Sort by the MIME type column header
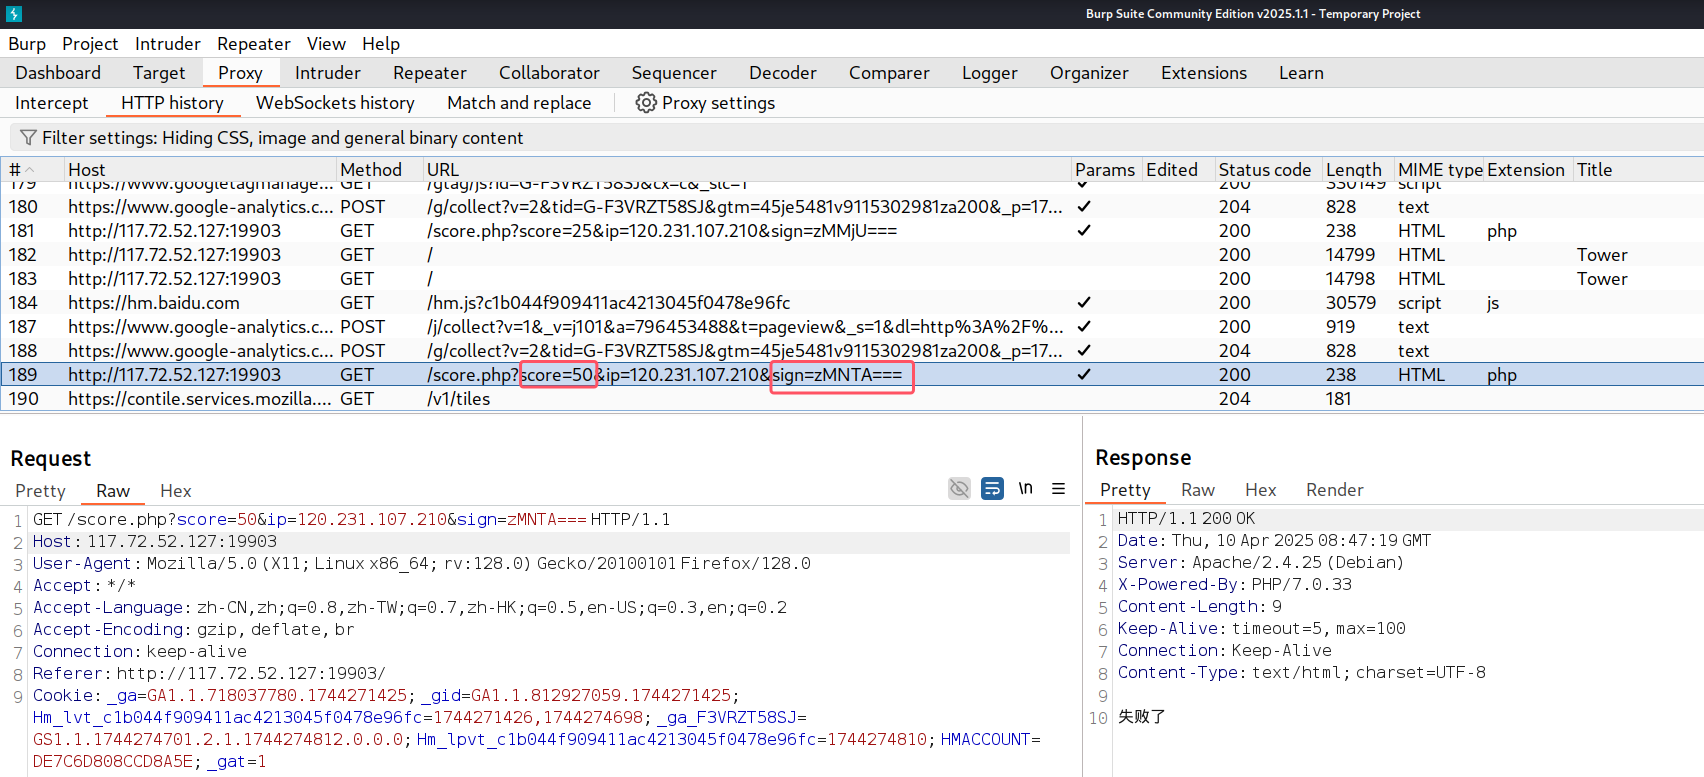Image resolution: width=1704 pixels, height=777 pixels. (x=1440, y=170)
